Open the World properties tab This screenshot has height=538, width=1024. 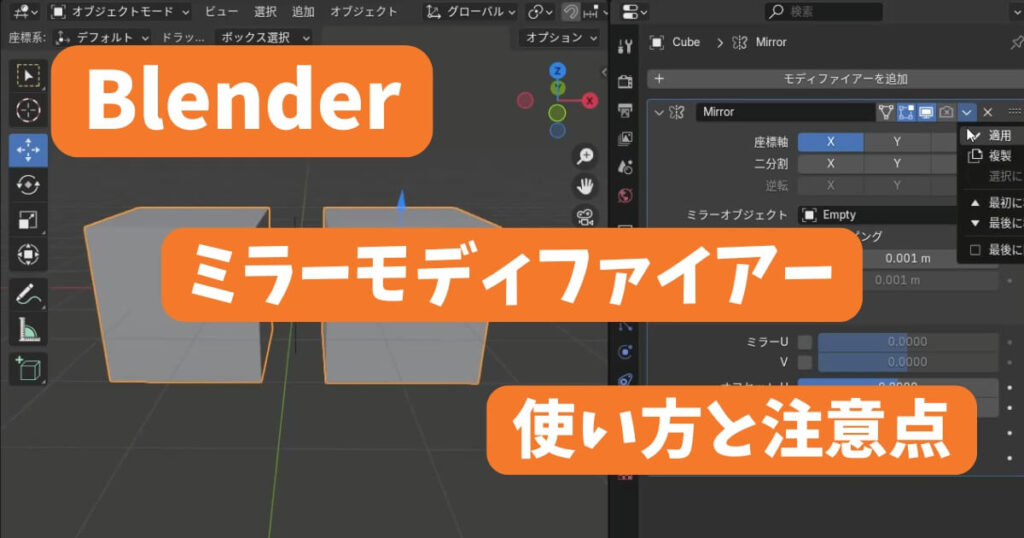(625, 196)
